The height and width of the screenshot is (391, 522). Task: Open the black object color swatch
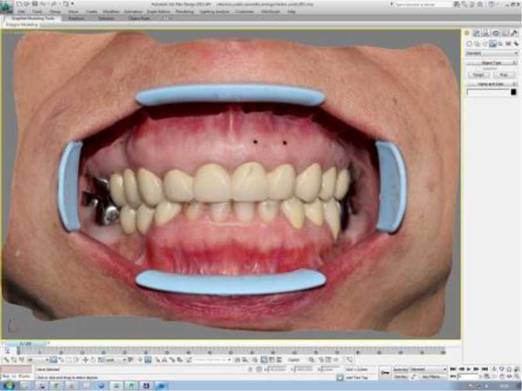coord(514,92)
